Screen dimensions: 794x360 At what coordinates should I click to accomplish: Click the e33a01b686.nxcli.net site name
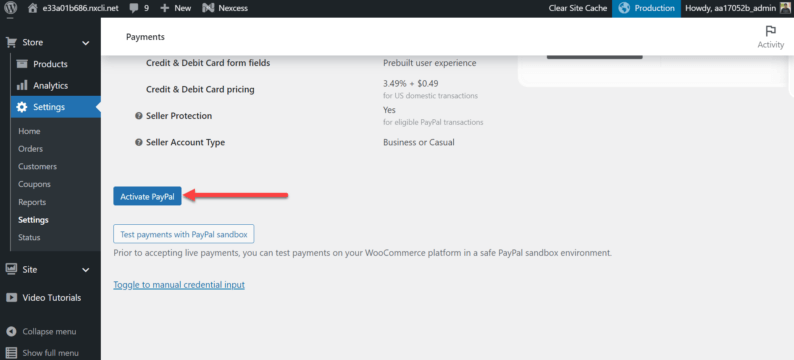point(81,8)
